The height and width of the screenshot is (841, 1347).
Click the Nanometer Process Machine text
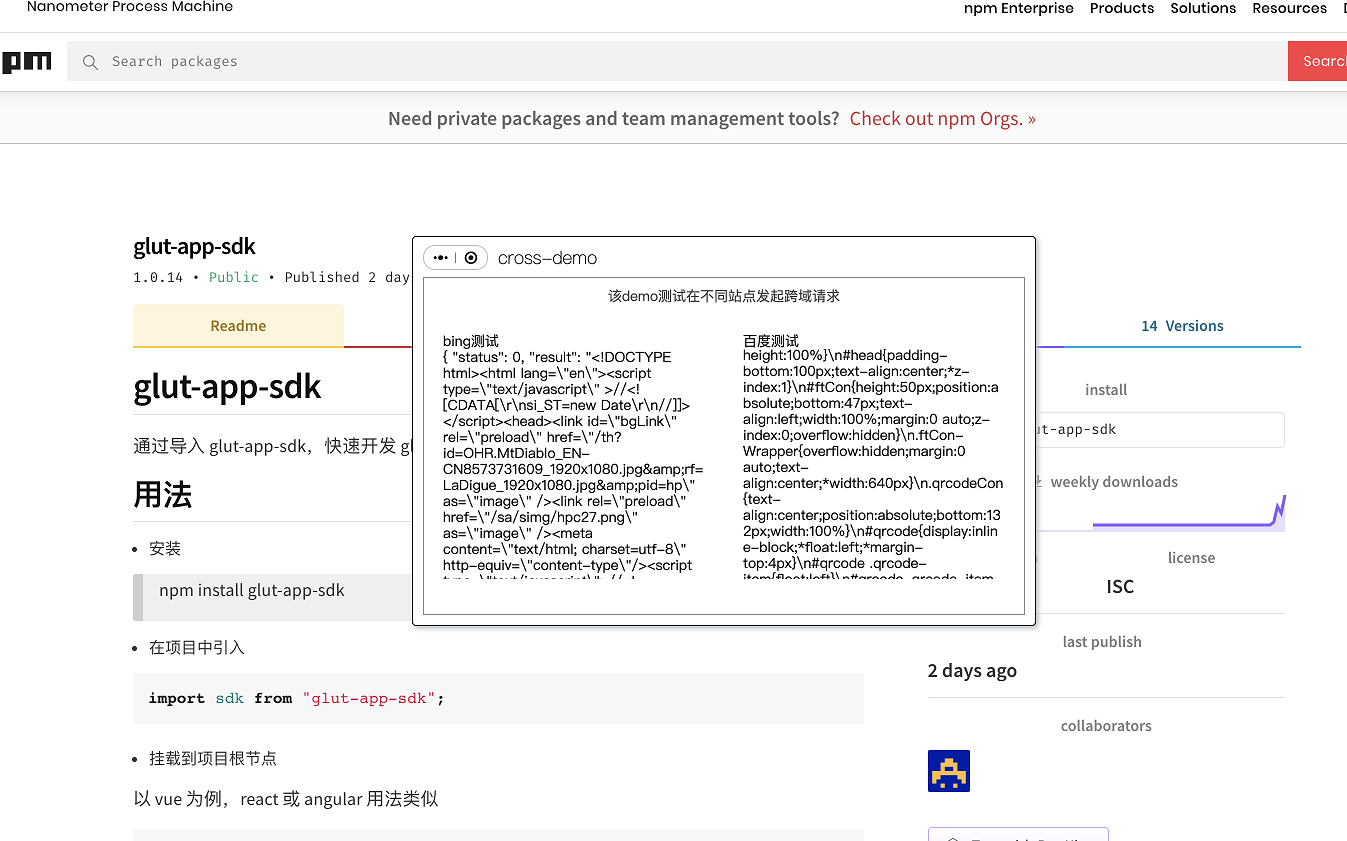[x=130, y=7]
